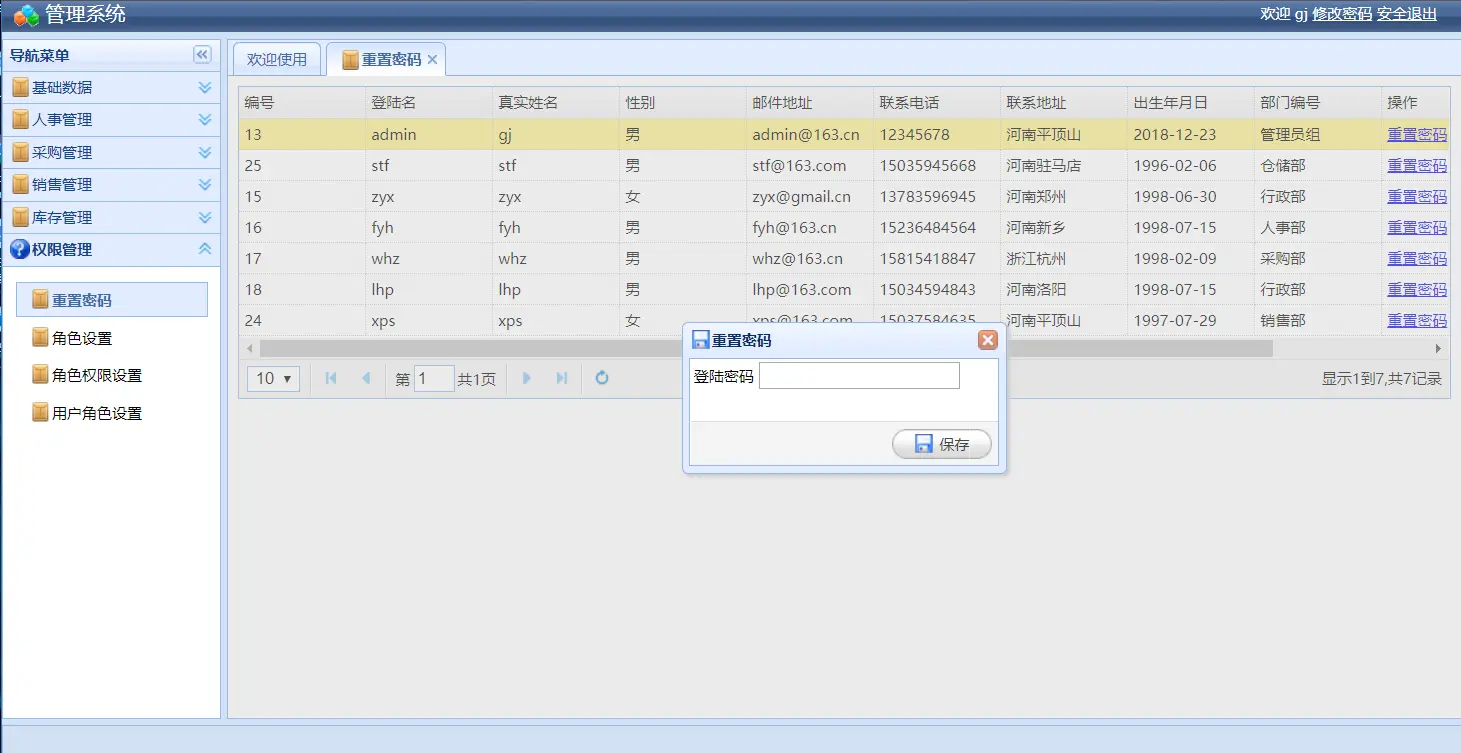Click 重置密码 link for stf row
Image resolution: width=1461 pixels, height=753 pixels.
click(x=1417, y=165)
